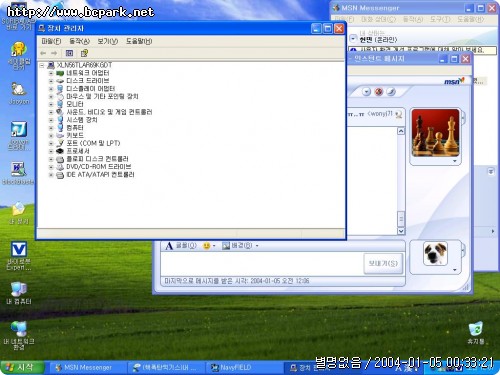The height and width of the screenshot is (375, 500).
Task: Open dropdown below the dog display picture
Action: (x=455, y=270)
